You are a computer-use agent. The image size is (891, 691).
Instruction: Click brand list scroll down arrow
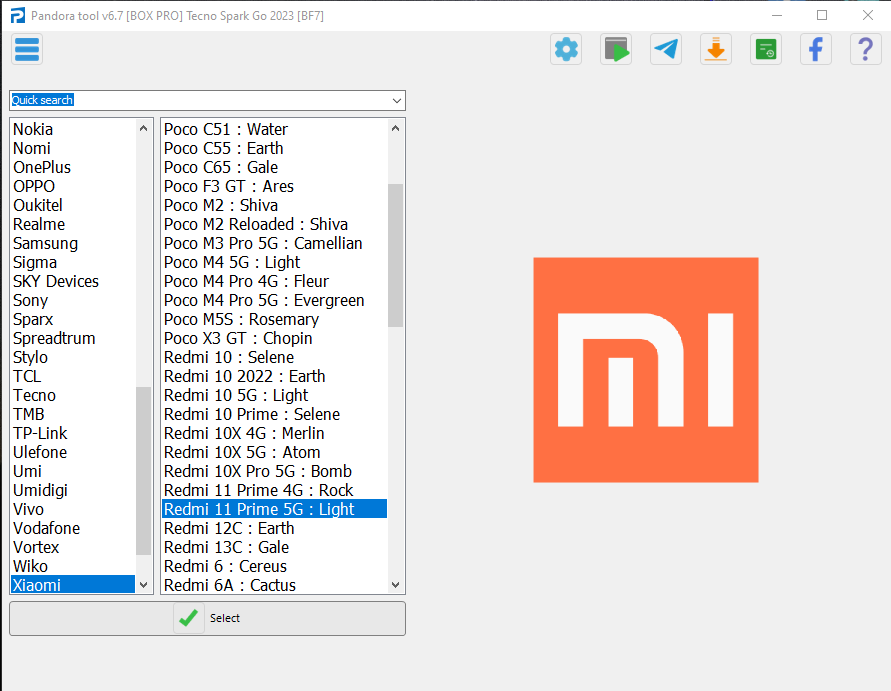144,585
